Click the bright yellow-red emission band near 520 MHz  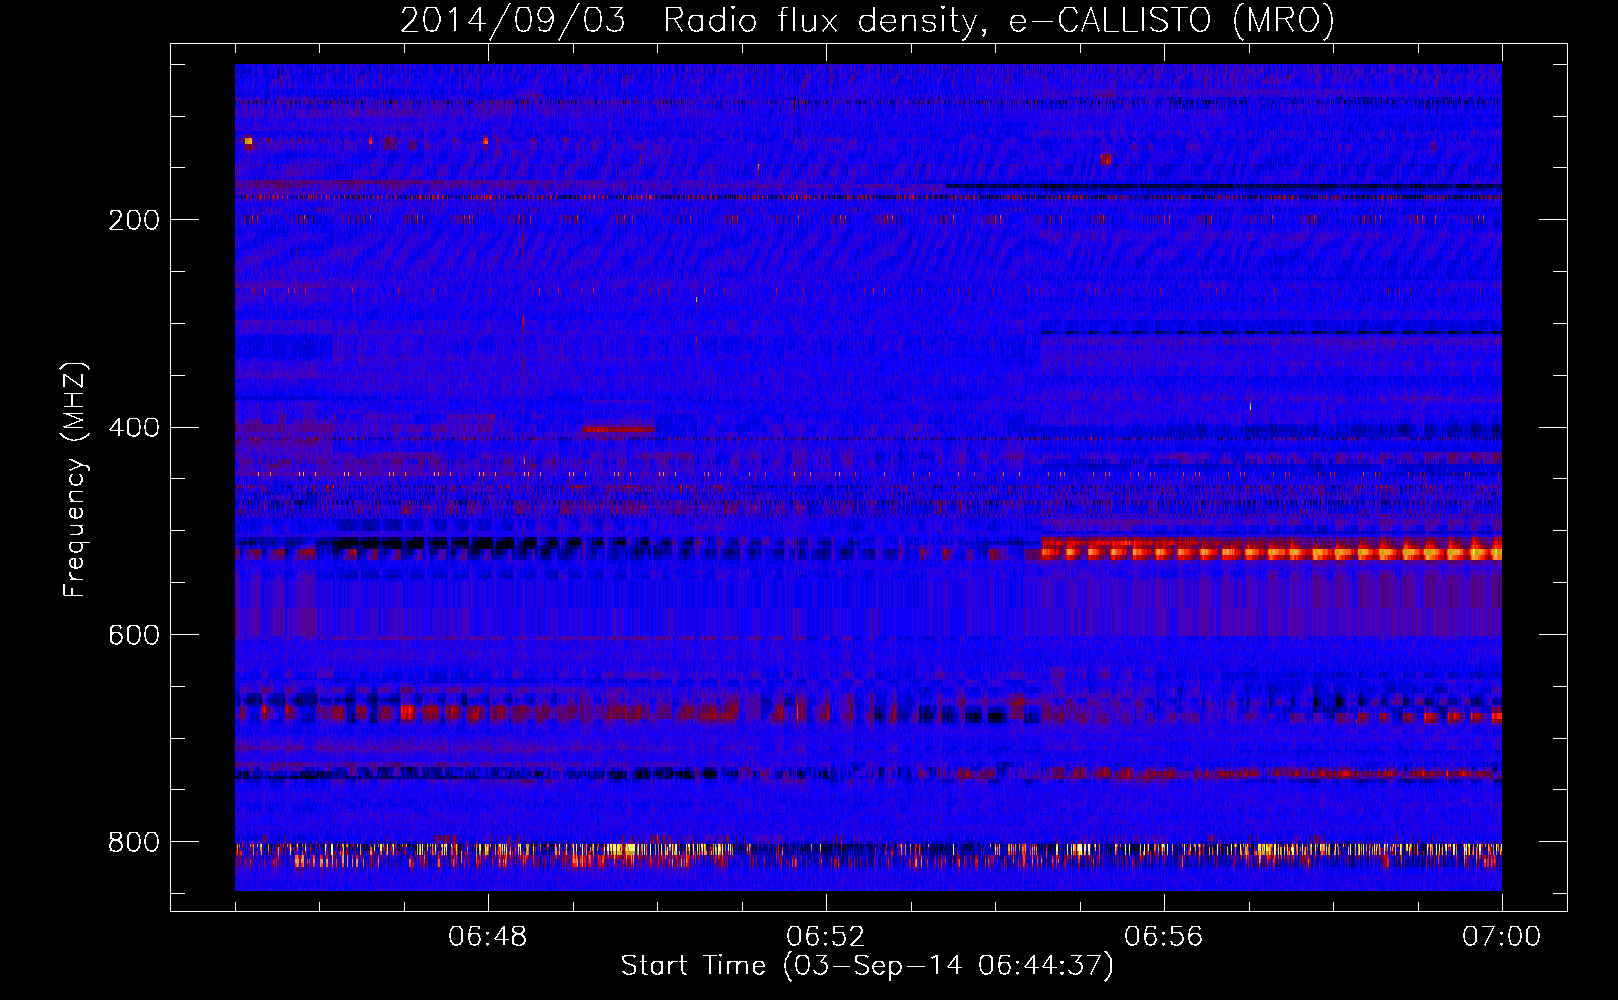[1271, 550]
